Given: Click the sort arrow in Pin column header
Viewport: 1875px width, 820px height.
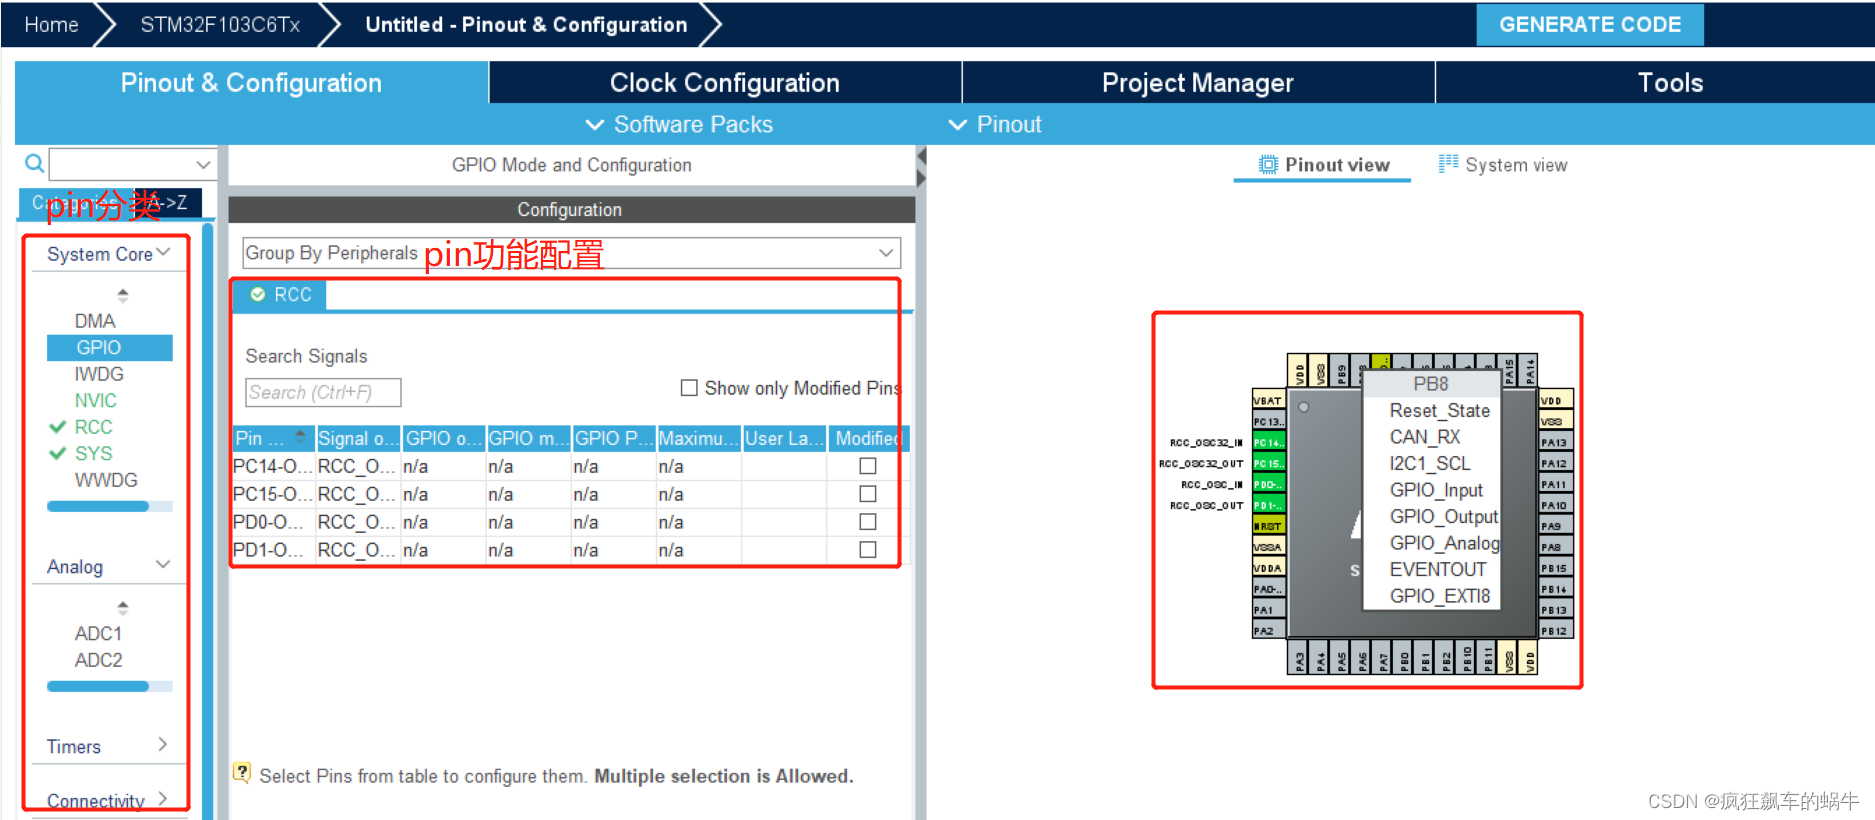Looking at the screenshot, I should click(x=299, y=437).
